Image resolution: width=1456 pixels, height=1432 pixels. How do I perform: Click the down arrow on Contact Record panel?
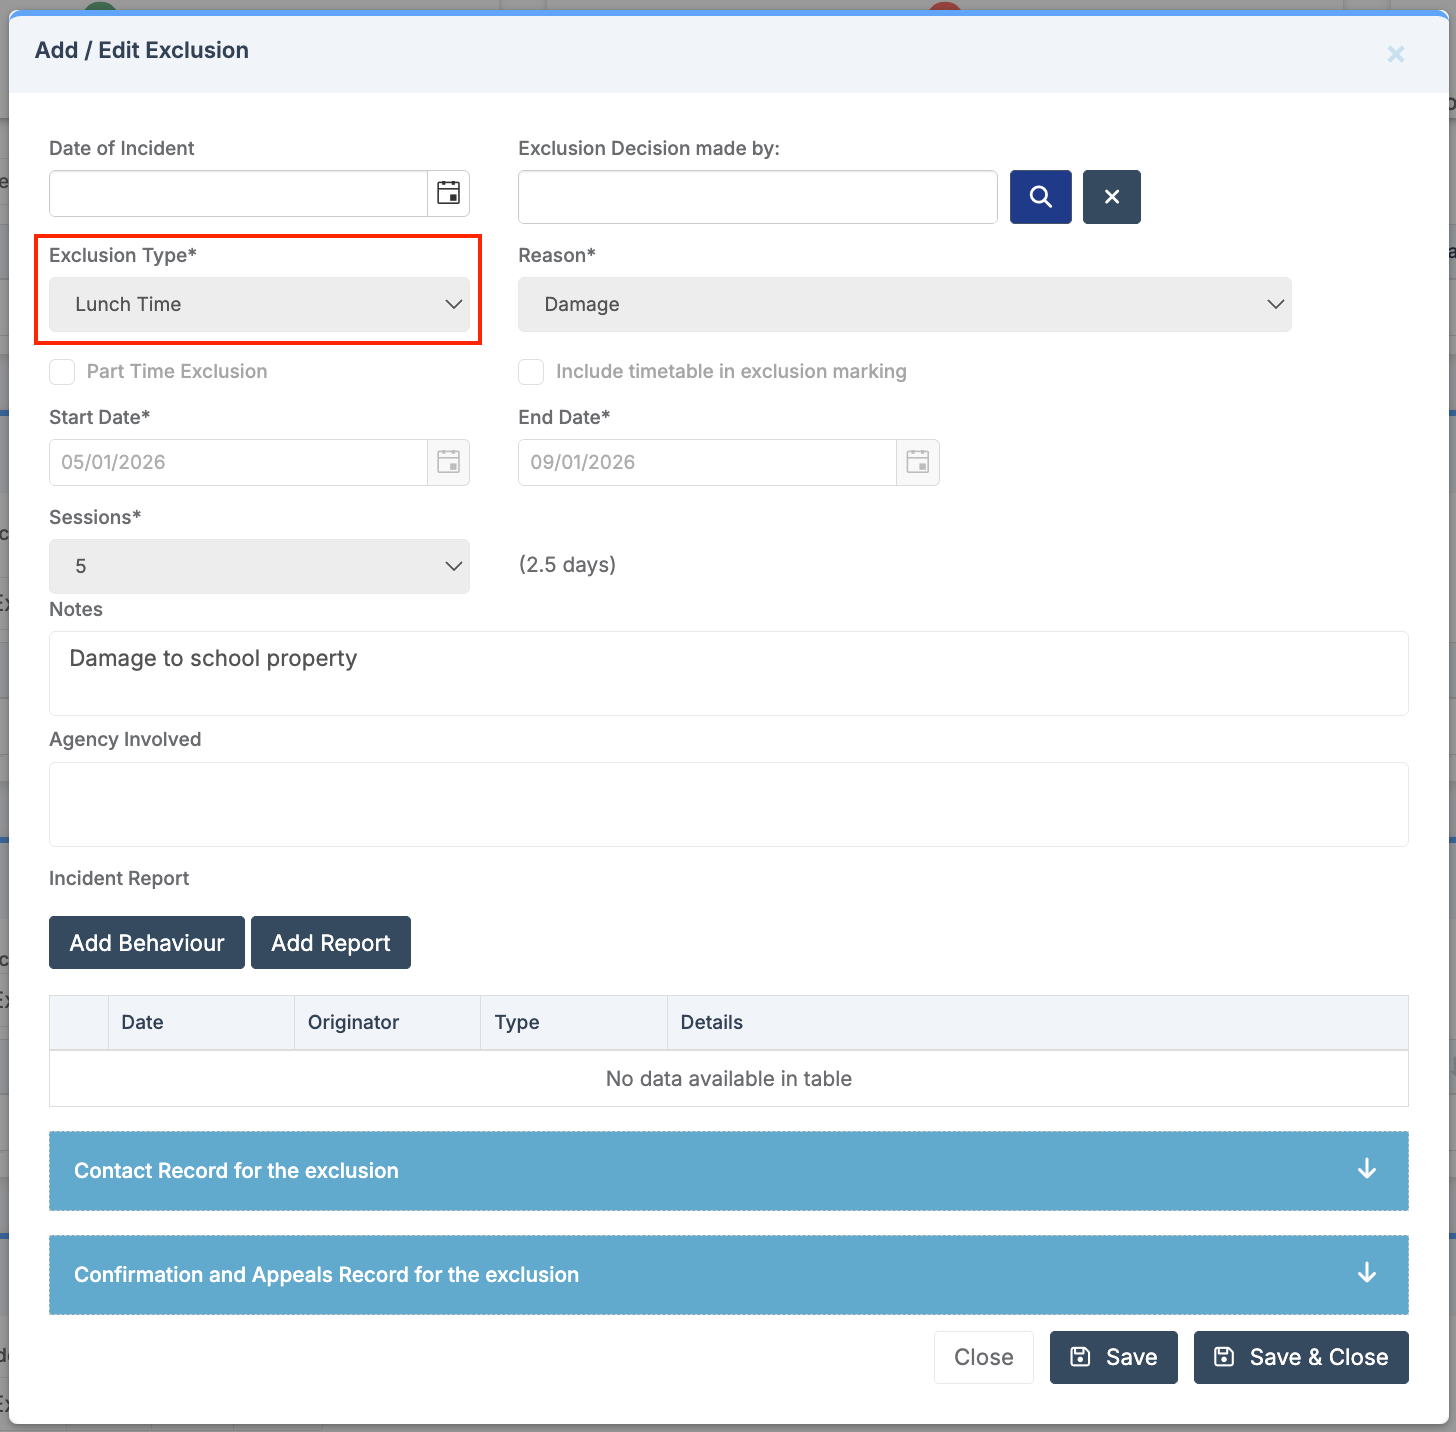[1366, 1170]
